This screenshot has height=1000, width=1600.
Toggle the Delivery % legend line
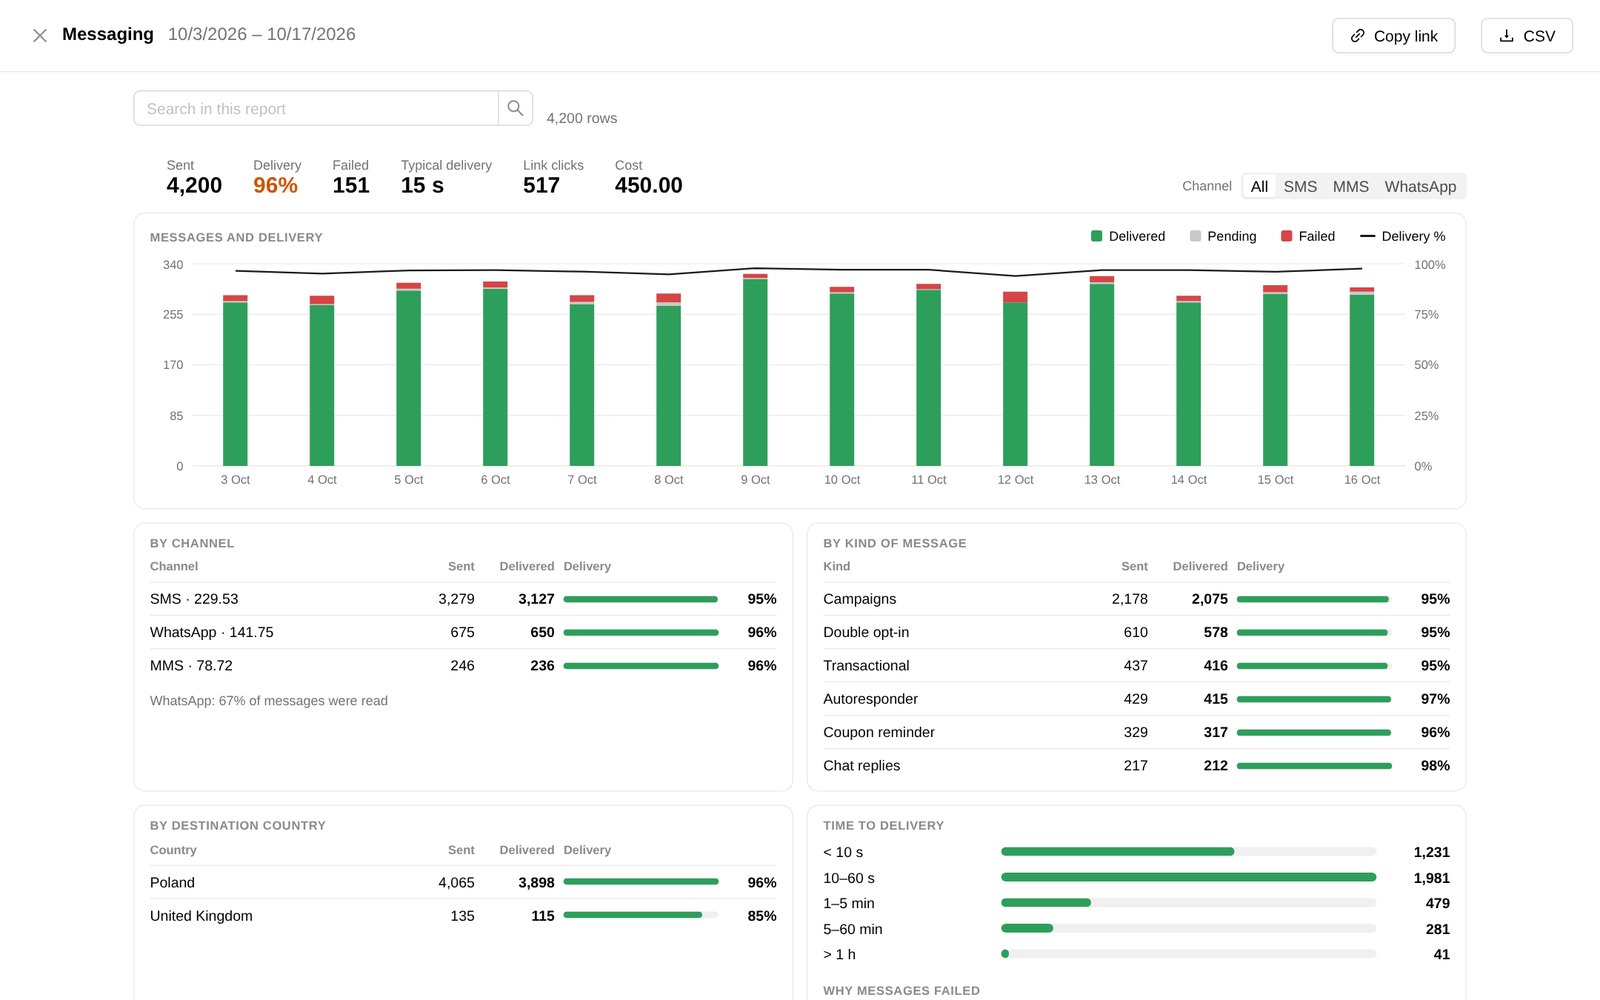1402,236
